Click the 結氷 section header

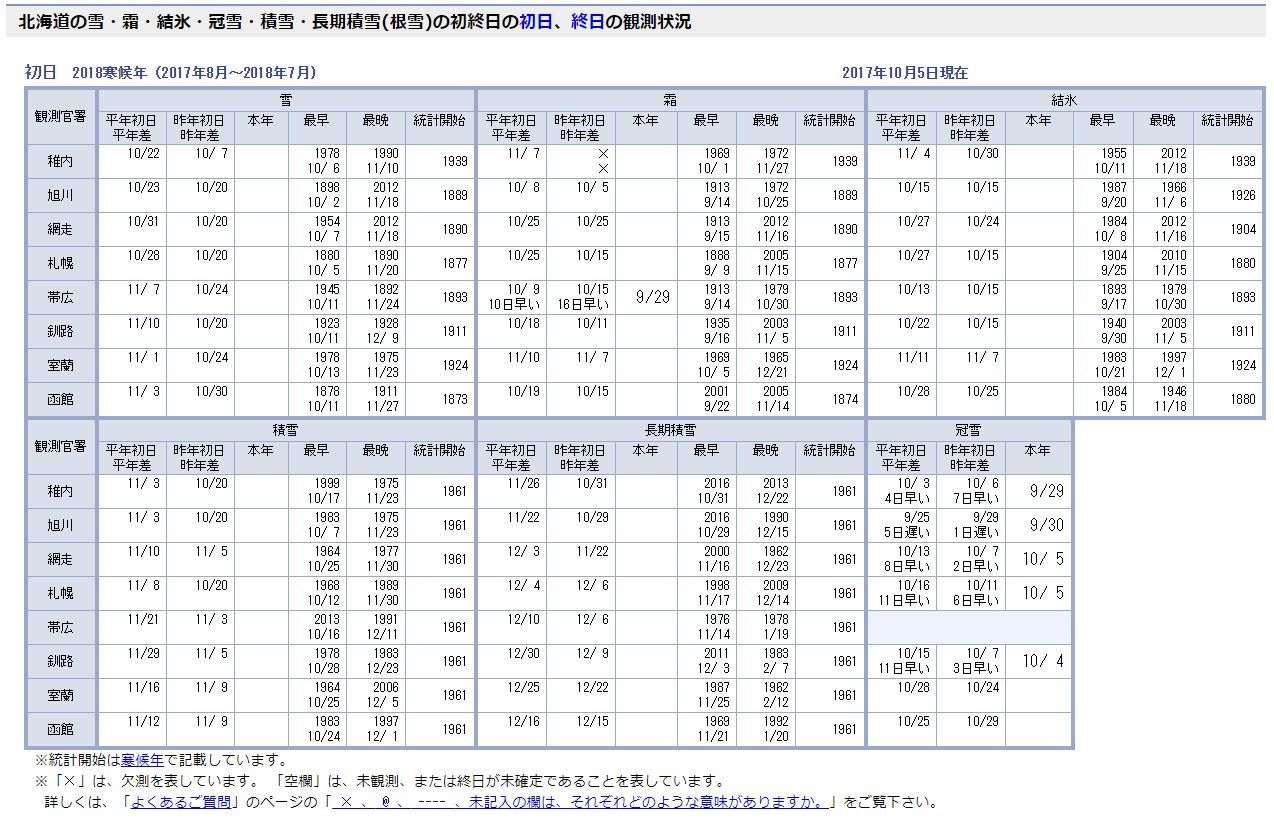(1064, 100)
